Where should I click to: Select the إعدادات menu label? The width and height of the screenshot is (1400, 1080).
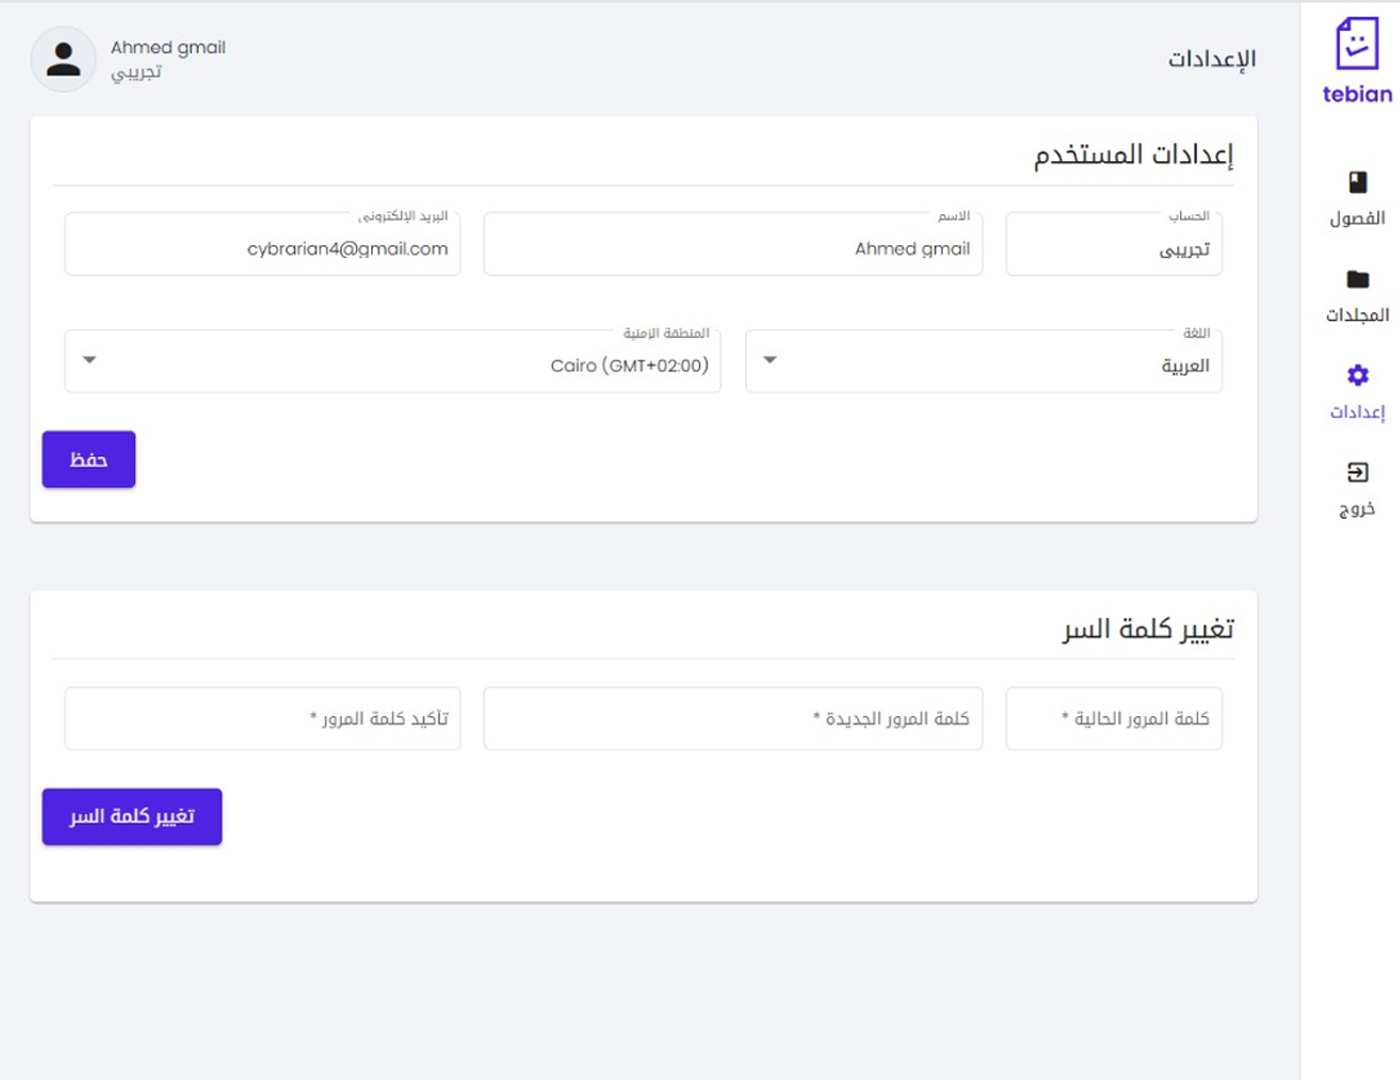(x=1357, y=411)
